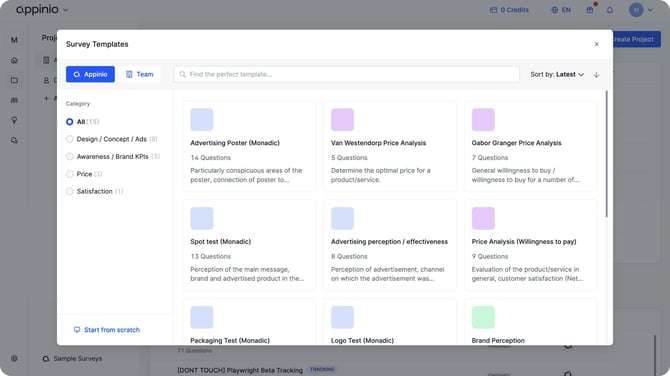
Task: Click Create Project button behind dialog
Action: (637, 39)
